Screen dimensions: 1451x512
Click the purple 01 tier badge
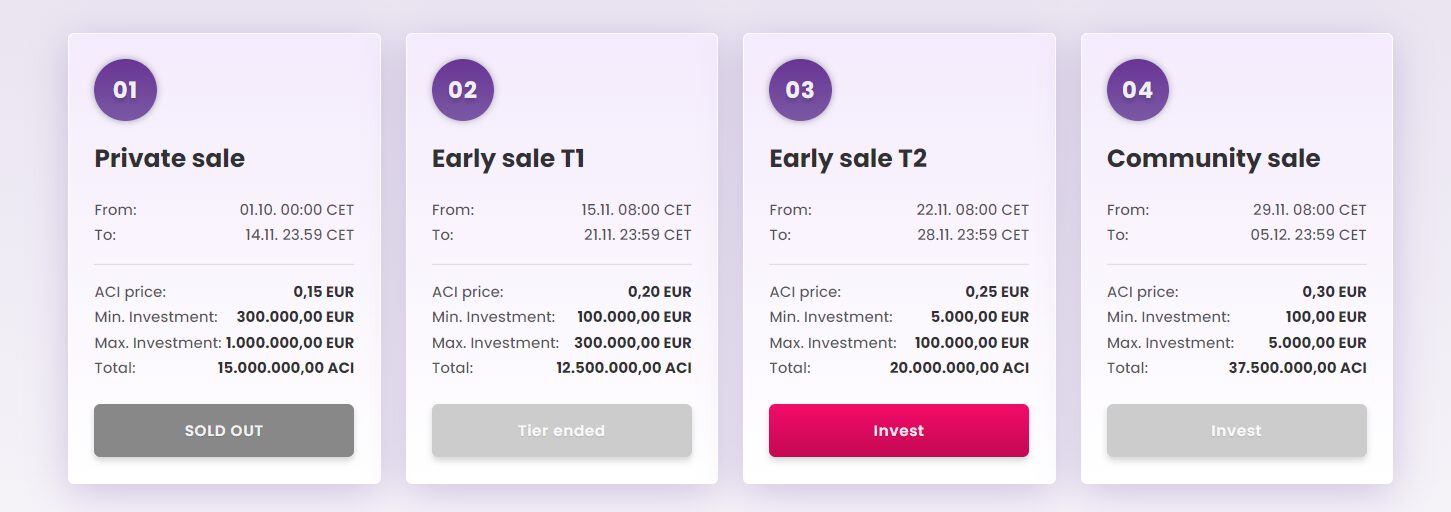[x=125, y=90]
